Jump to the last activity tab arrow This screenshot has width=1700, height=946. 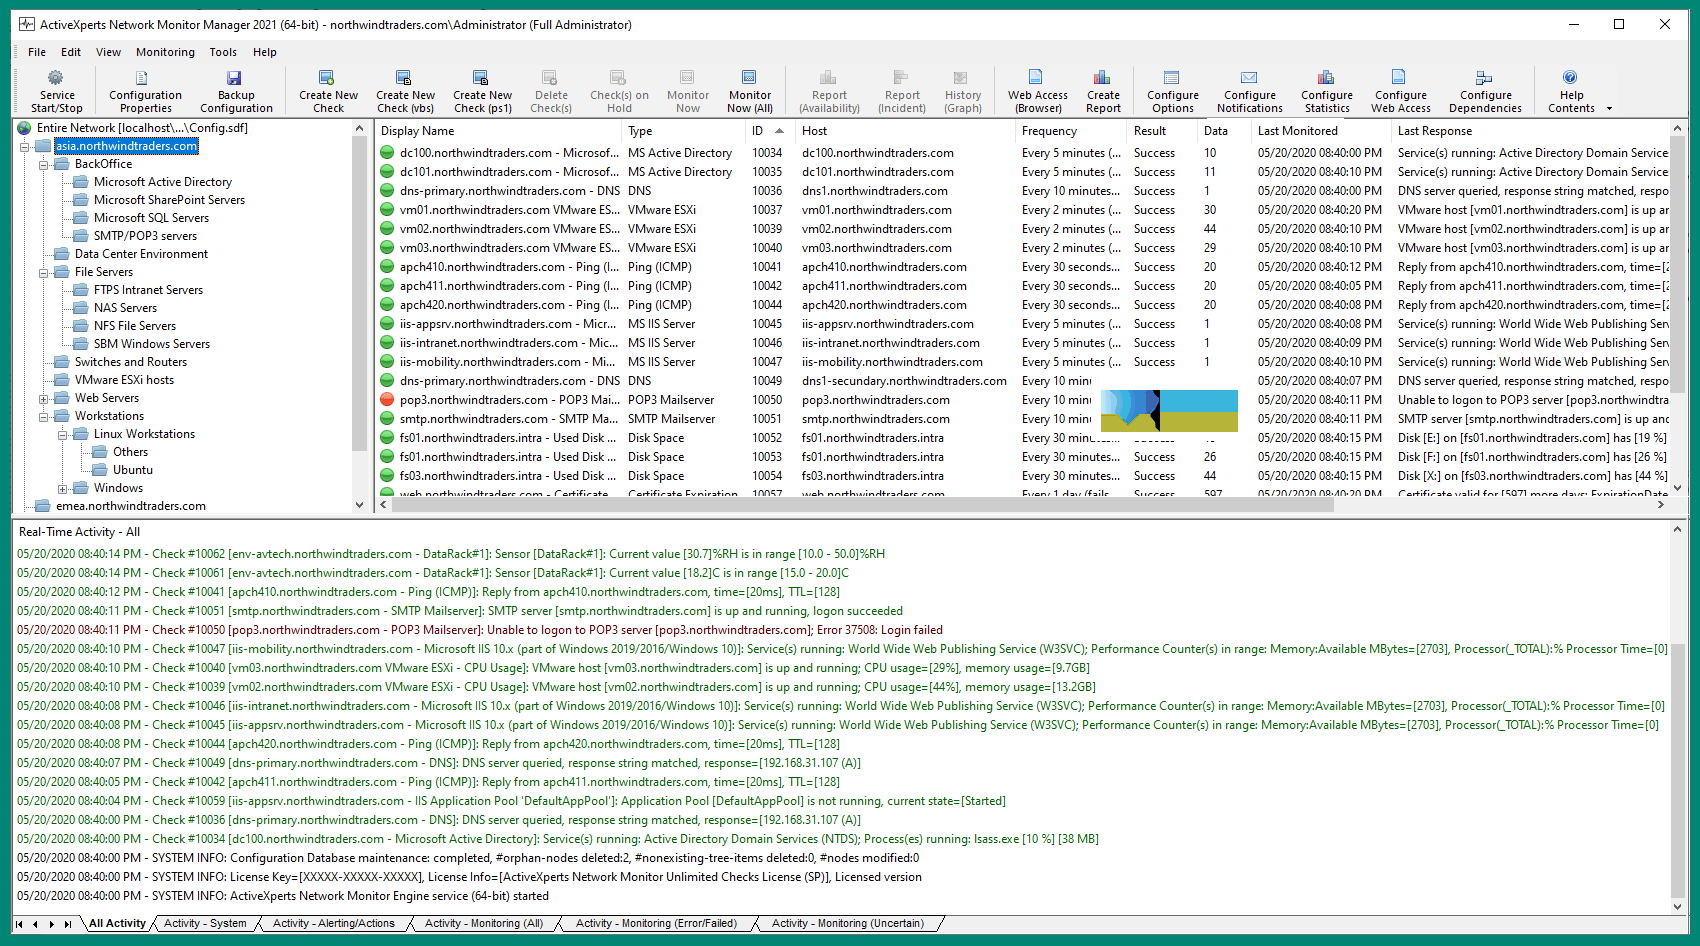tap(67, 924)
